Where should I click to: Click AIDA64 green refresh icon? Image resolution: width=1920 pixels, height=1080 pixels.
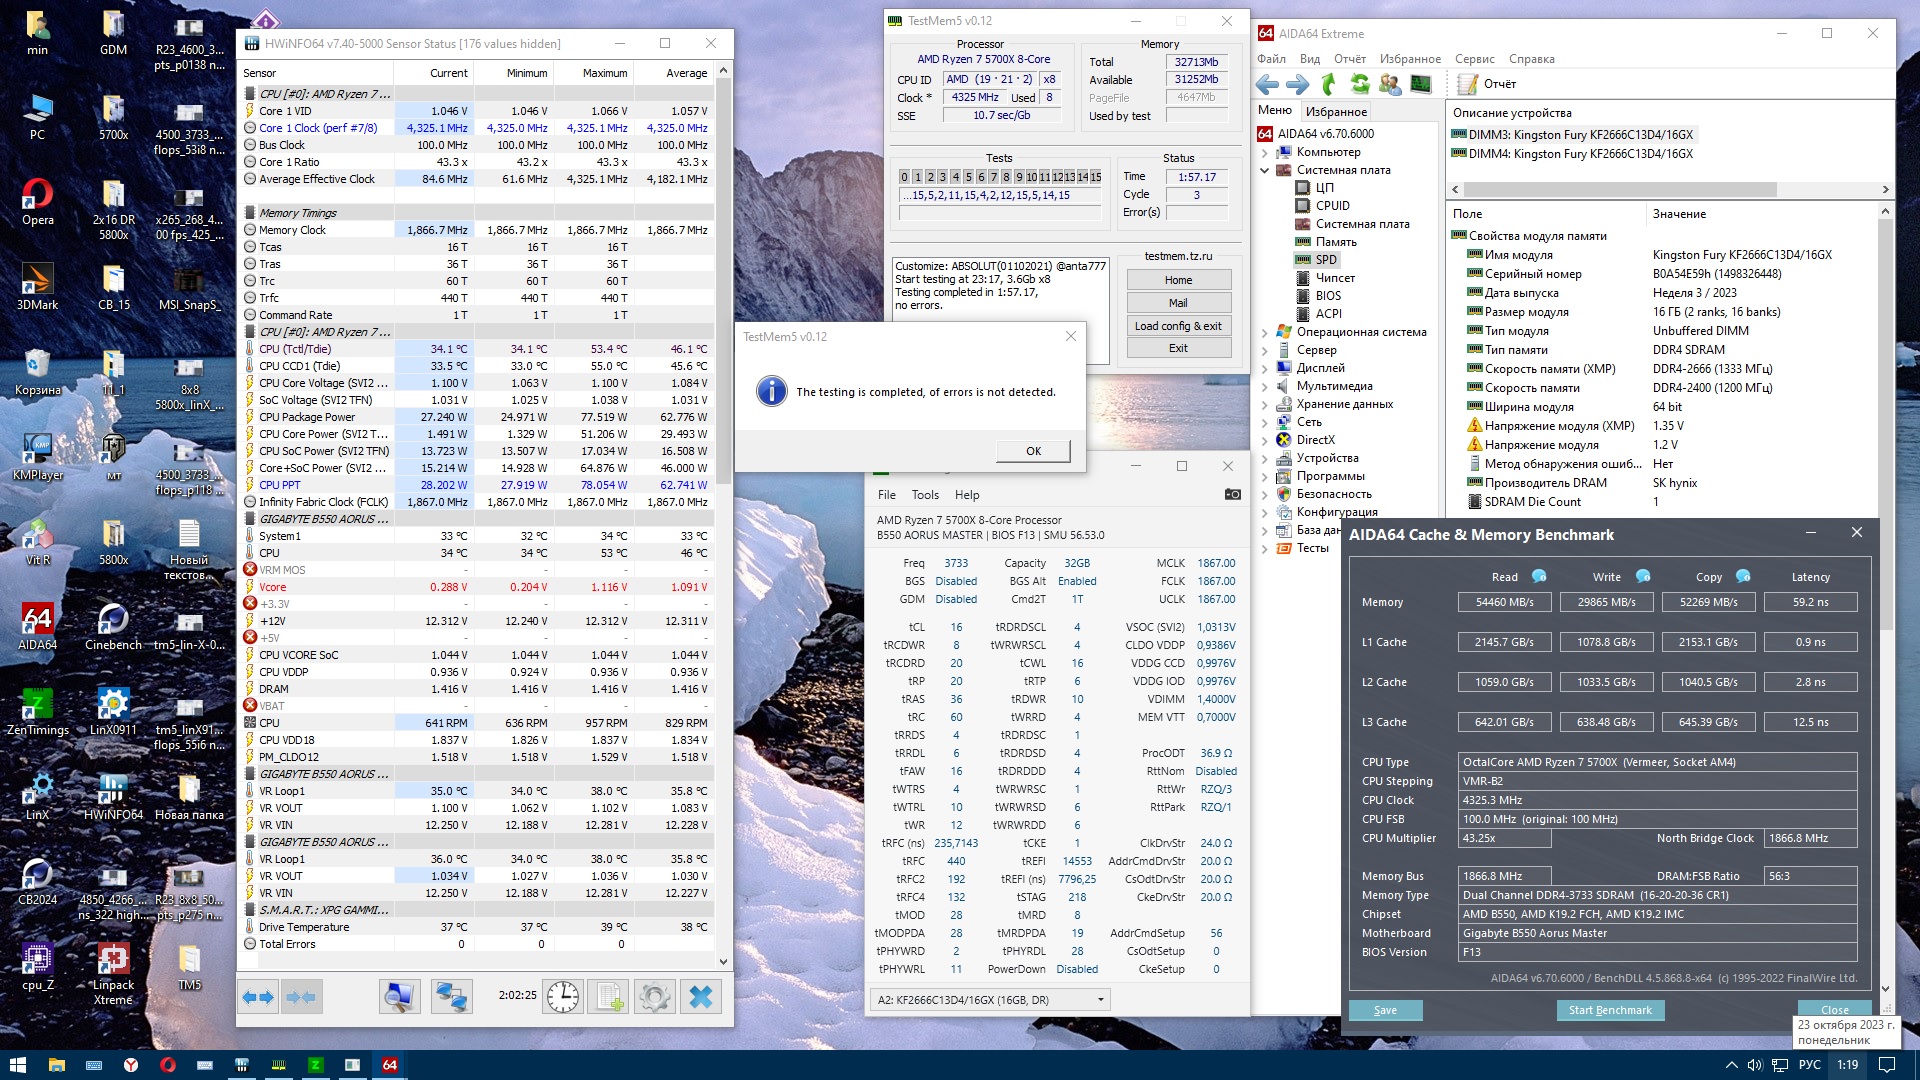coord(1359,84)
